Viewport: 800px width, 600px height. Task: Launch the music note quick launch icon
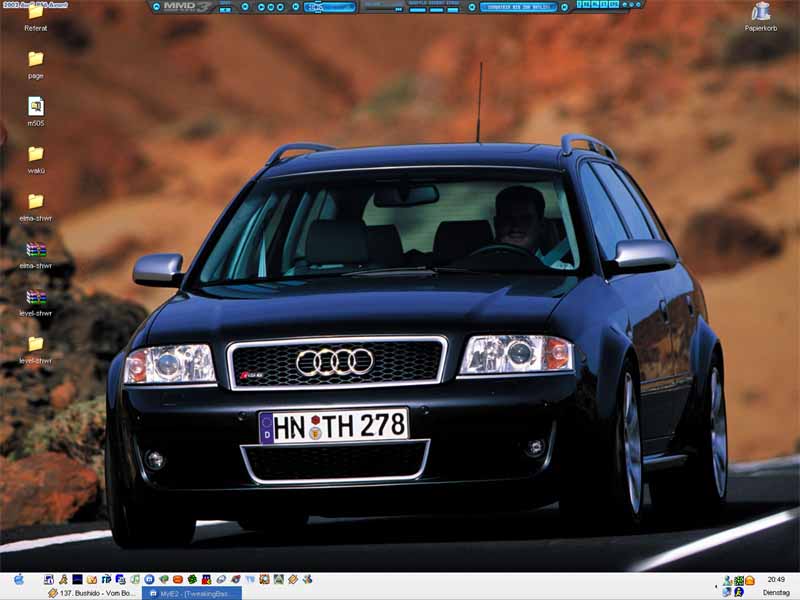135,580
